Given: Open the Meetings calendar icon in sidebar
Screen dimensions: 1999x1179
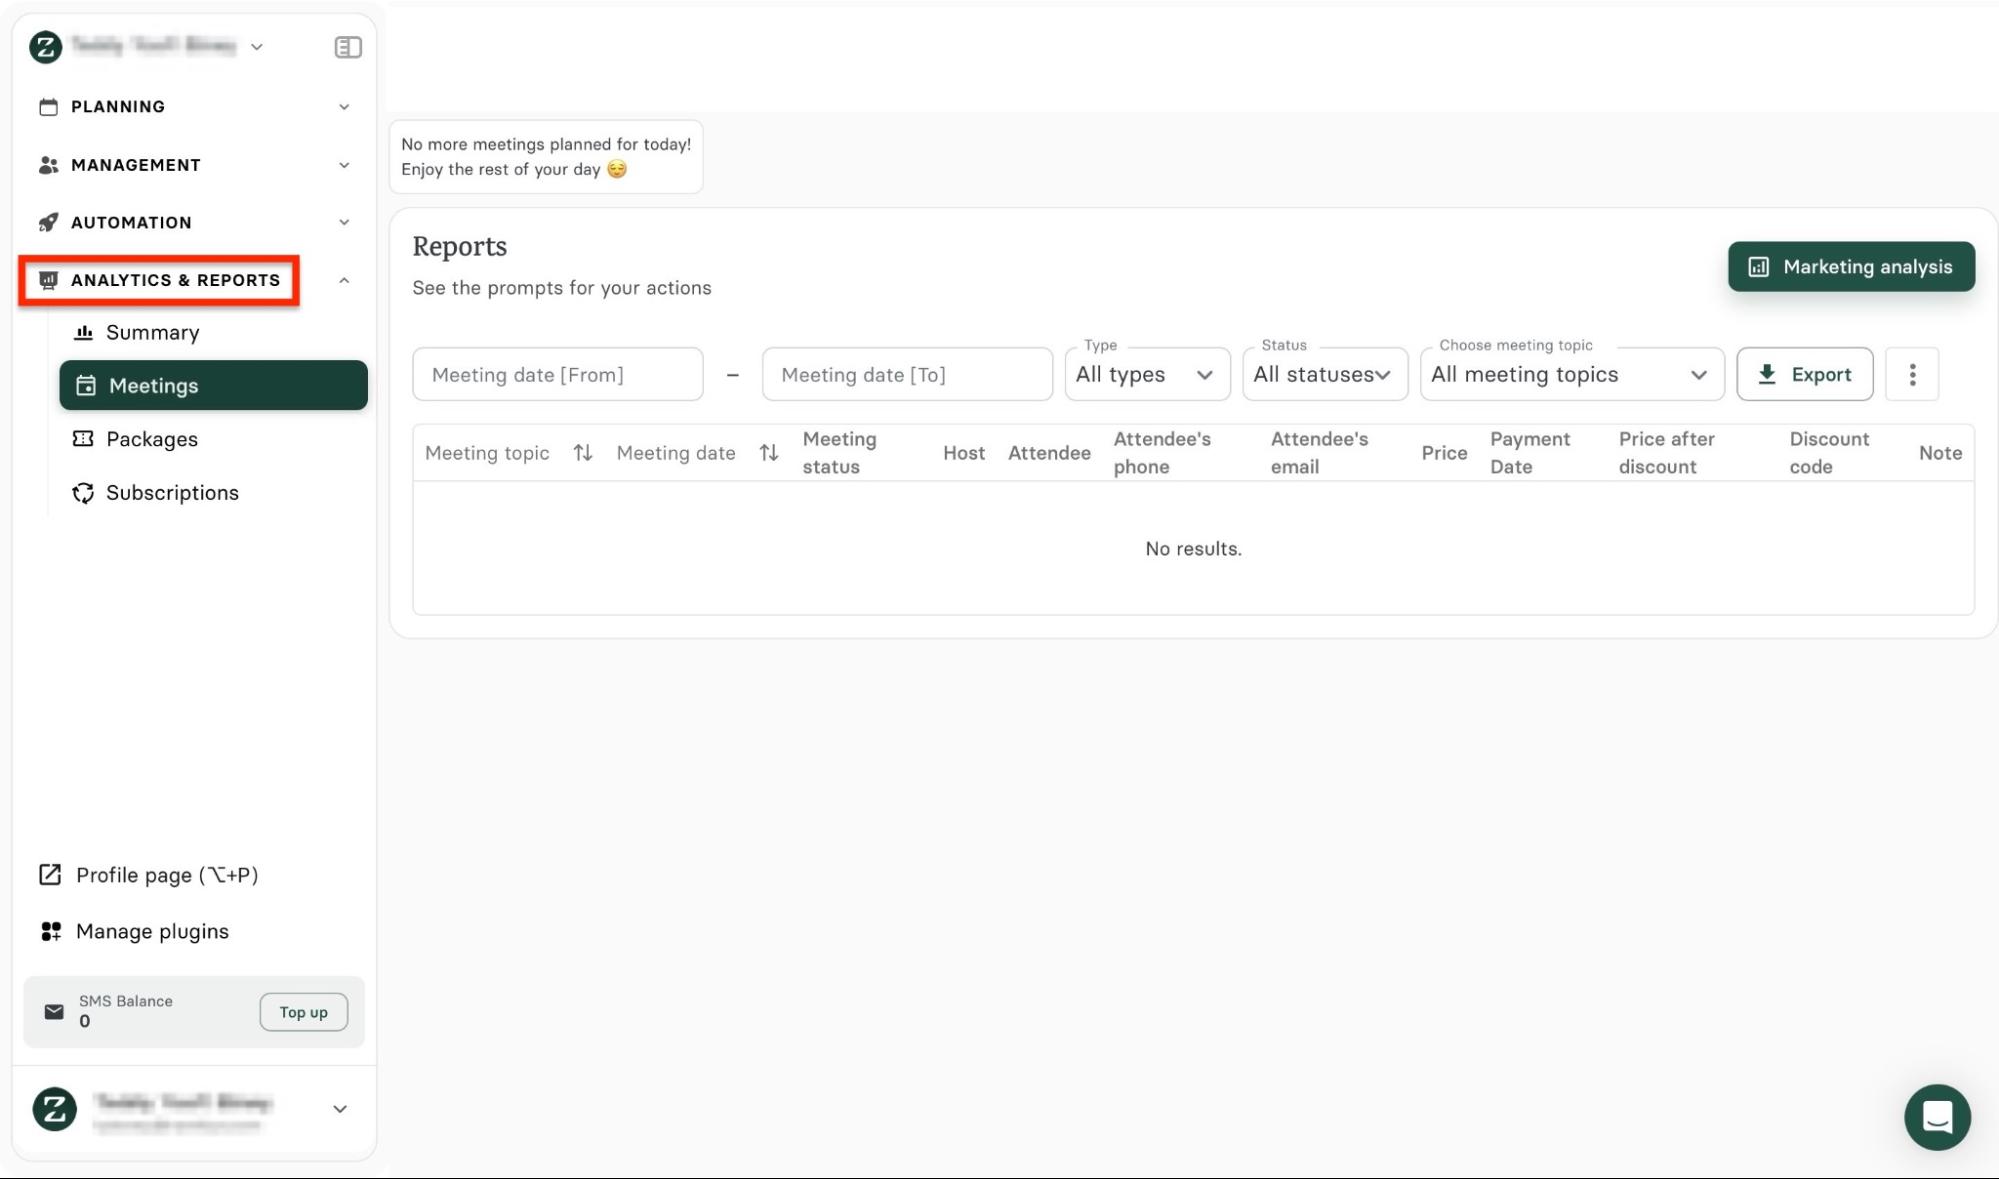Looking at the screenshot, I should [x=87, y=385].
